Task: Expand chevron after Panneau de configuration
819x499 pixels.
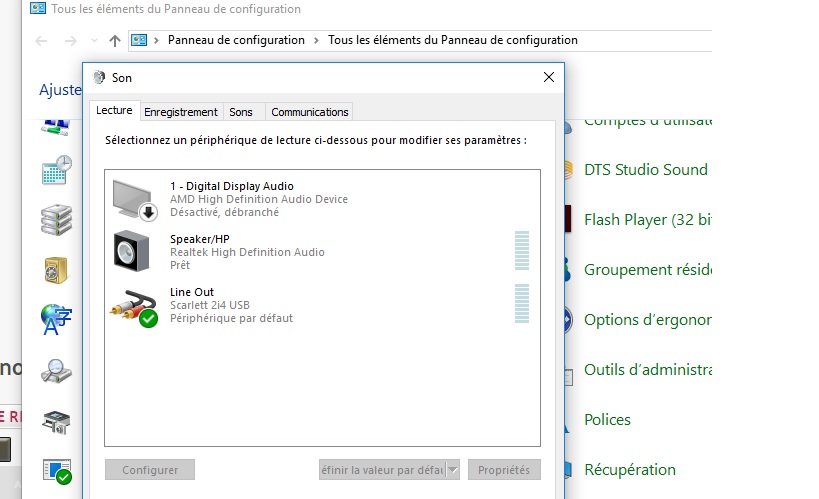Action: (316, 40)
